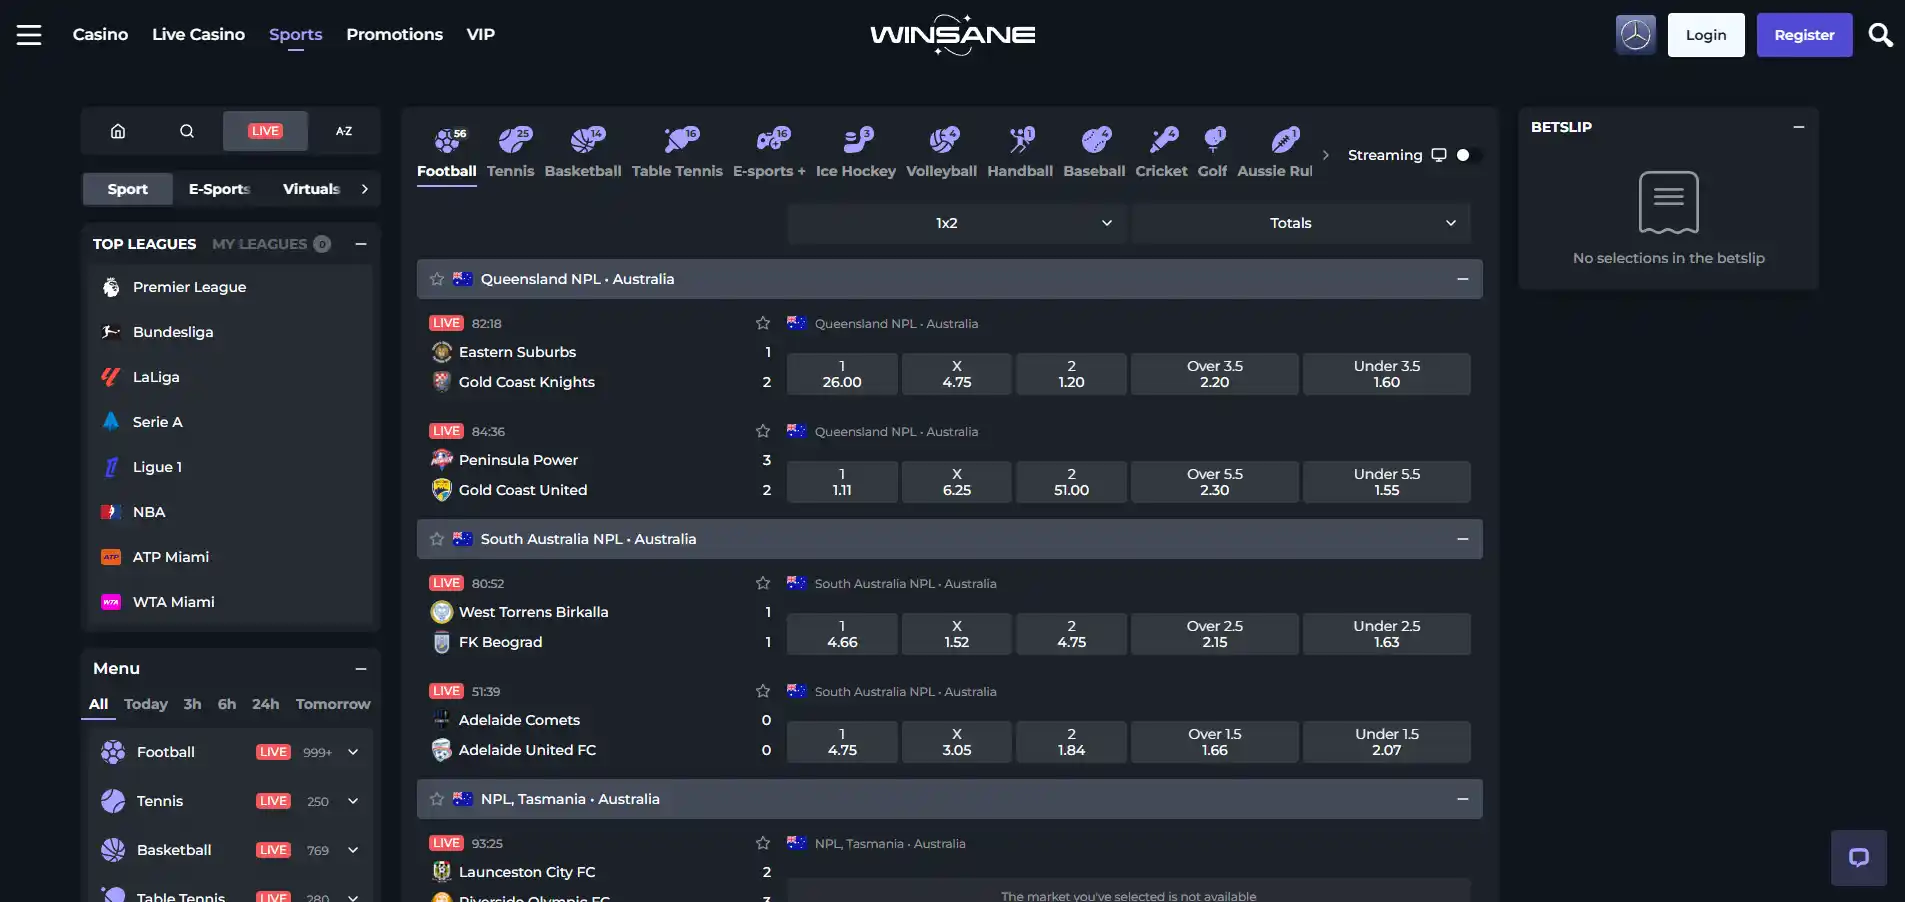Show more sport category tabs in sidebar
Image resolution: width=1905 pixels, height=902 pixels.
tap(365, 189)
